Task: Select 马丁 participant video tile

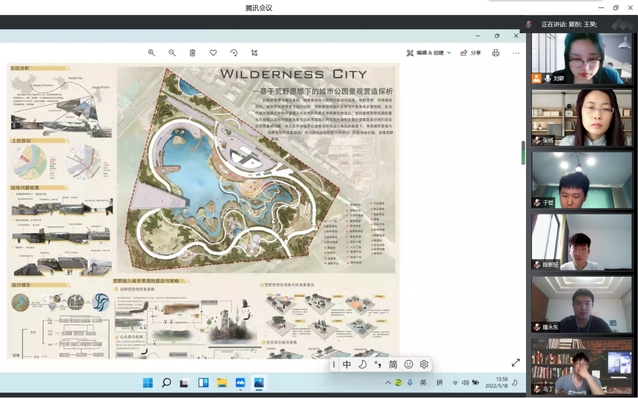Action: [582, 366]
